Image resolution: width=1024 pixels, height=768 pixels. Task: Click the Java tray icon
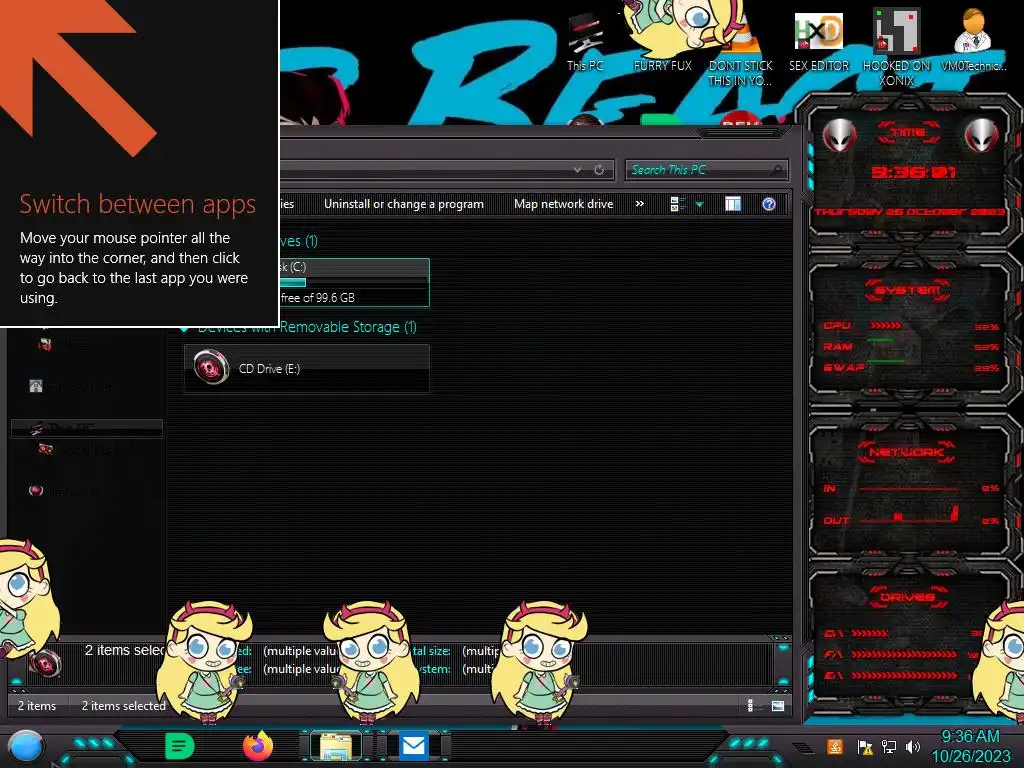pos(834,746)
